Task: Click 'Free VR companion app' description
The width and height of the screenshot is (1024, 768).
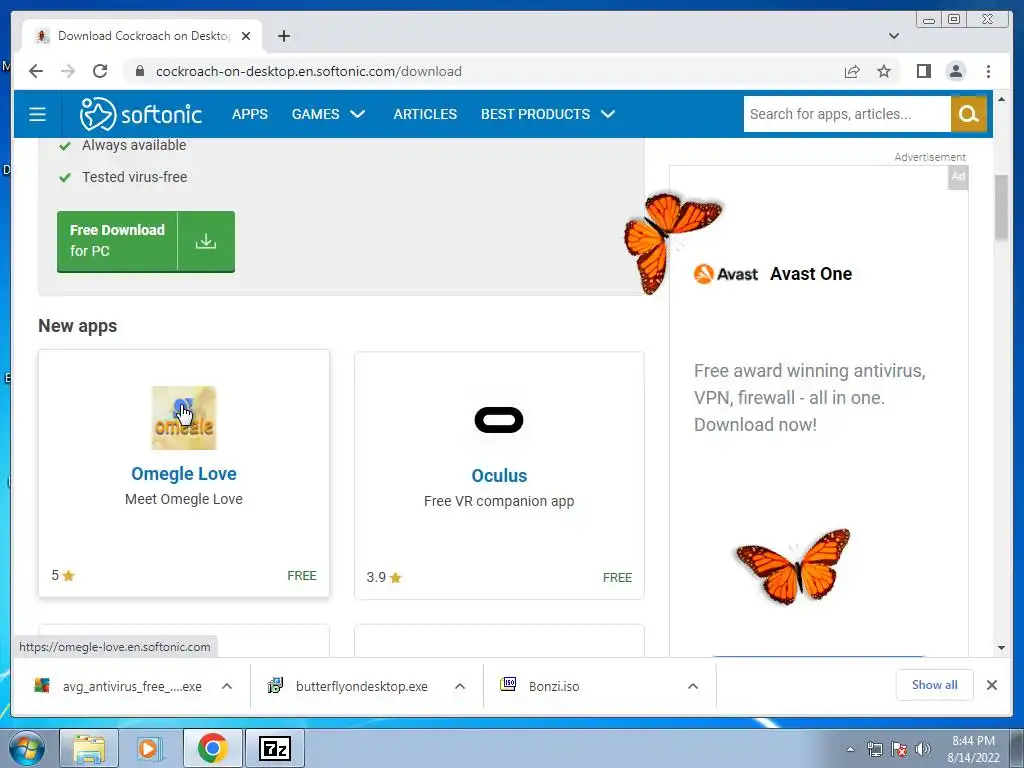Action: pyautogui.click(x=499, y=501)
